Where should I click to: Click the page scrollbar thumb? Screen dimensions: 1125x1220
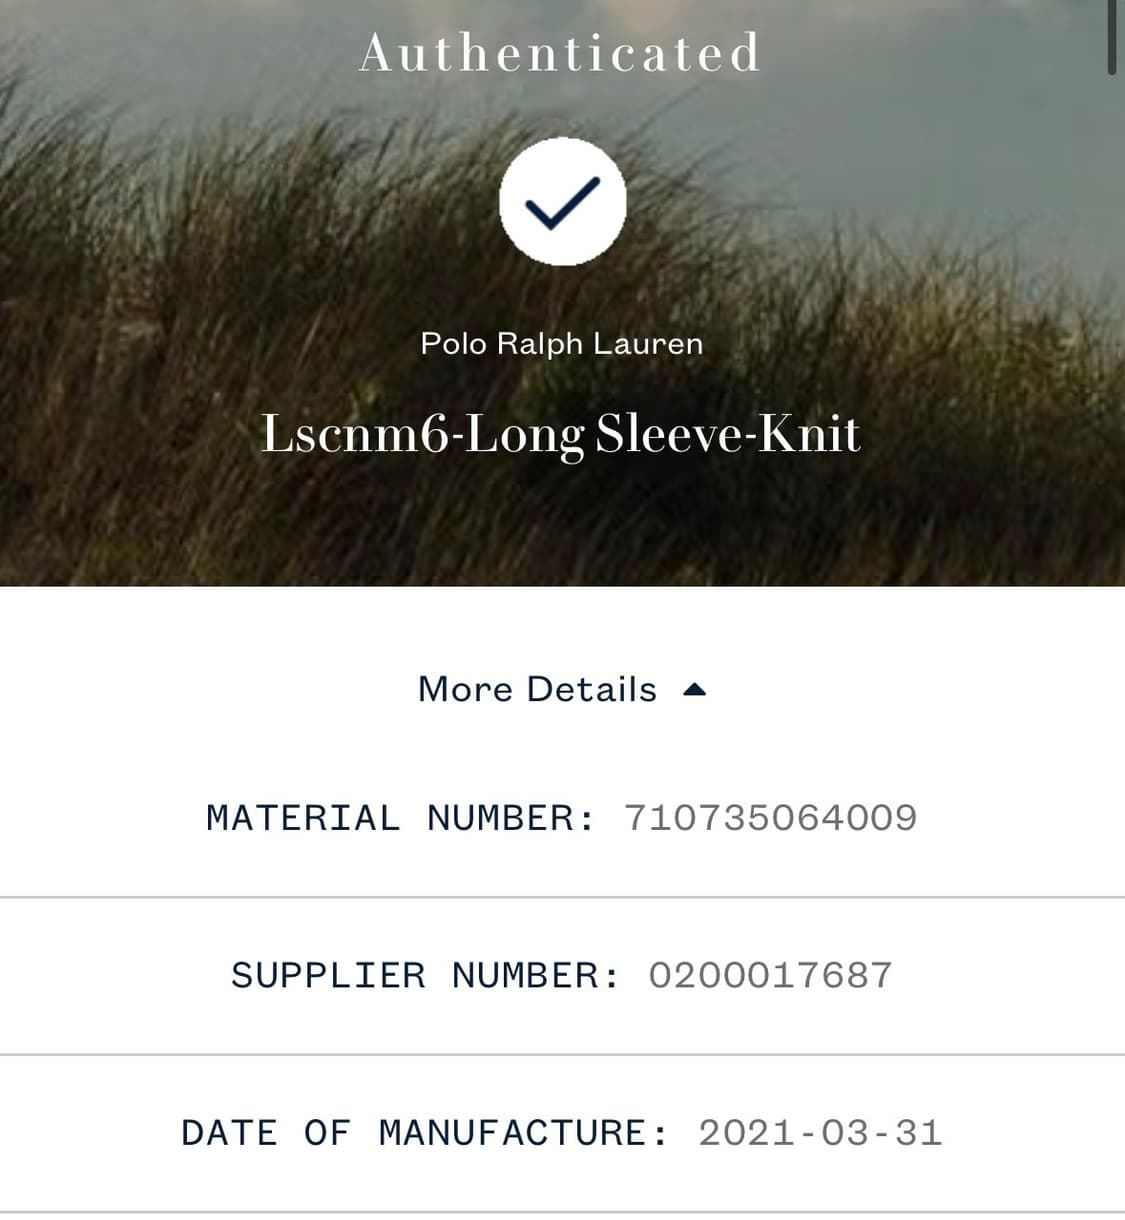coord(1112,36)
